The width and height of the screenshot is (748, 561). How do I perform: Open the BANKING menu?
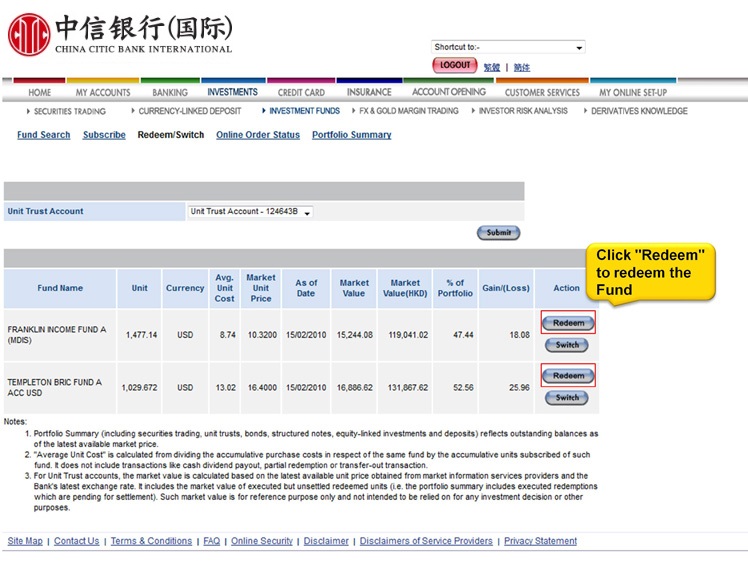tap(170, 93)
